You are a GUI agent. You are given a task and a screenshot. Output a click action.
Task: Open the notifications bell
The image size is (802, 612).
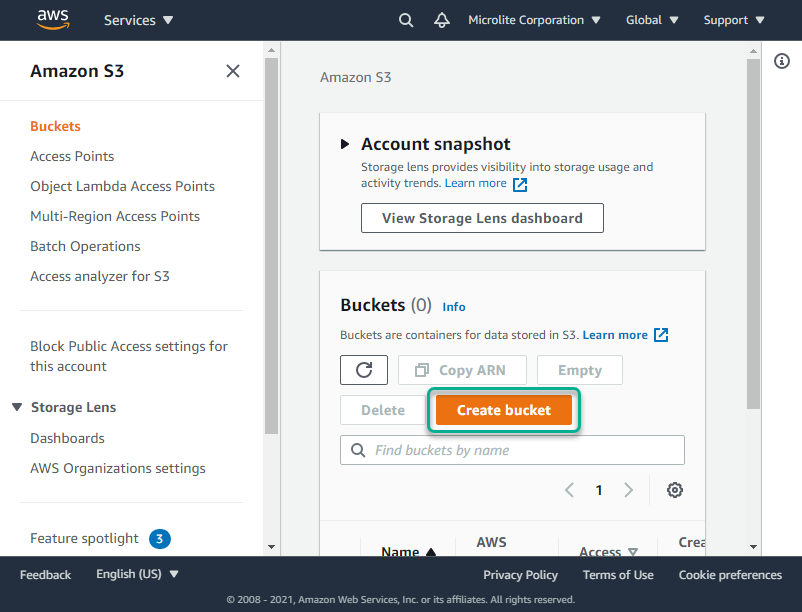pos(442,20)
